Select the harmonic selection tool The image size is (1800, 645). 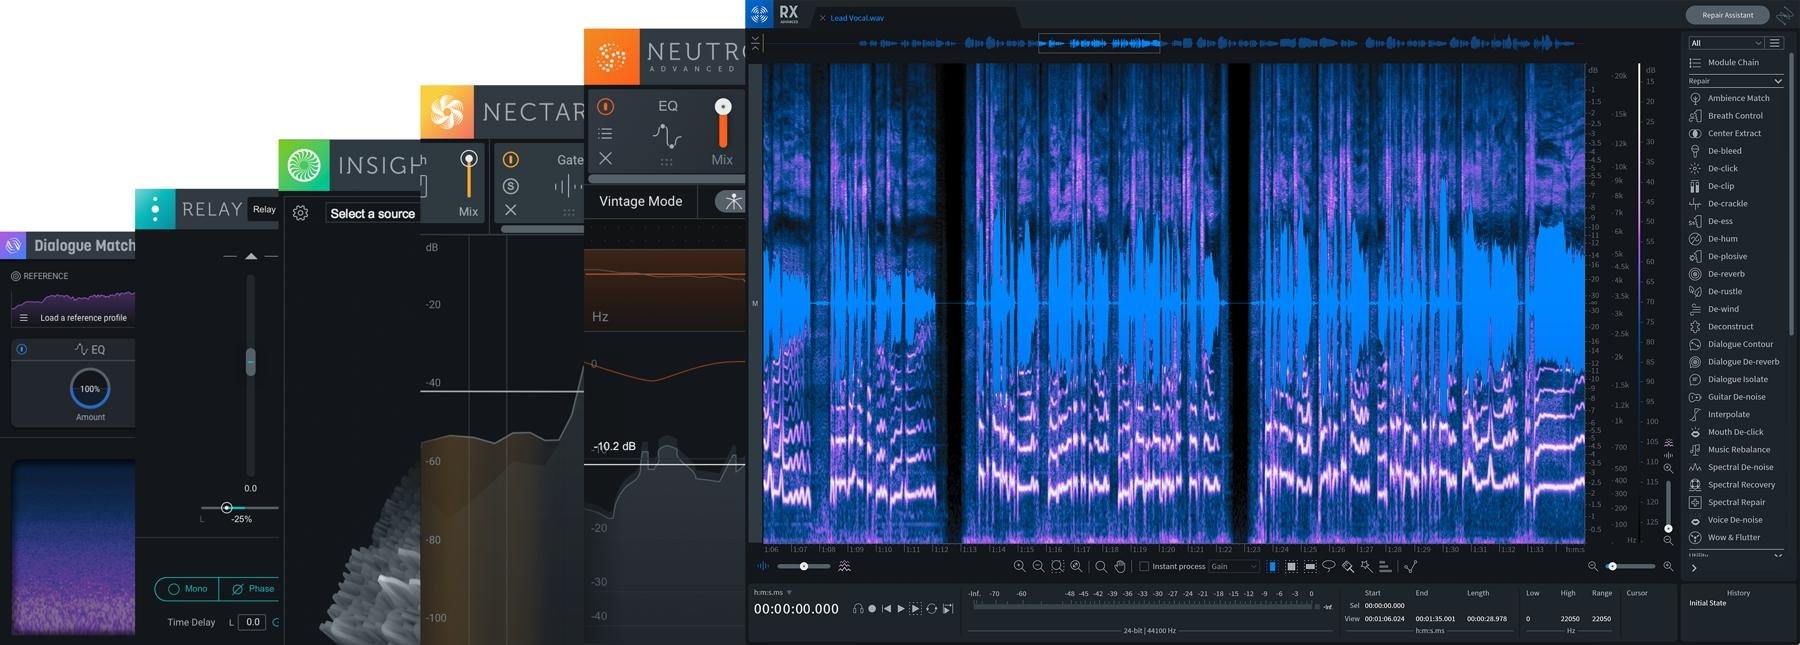(1385, 566)
